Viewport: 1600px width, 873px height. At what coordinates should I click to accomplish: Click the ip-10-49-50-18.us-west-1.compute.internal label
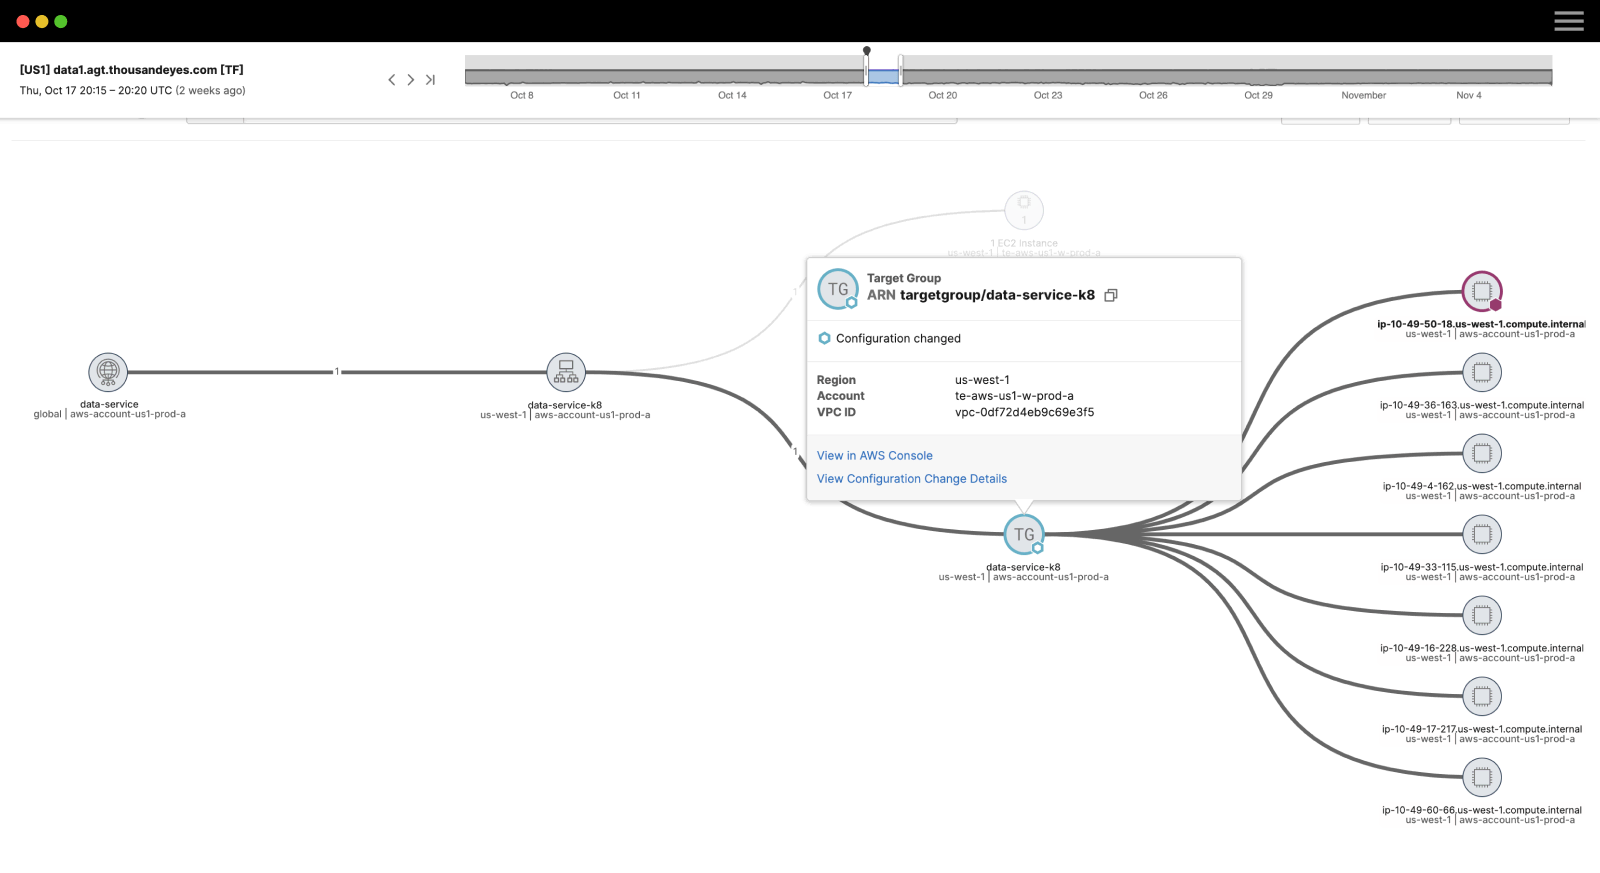click(1481, 324)
